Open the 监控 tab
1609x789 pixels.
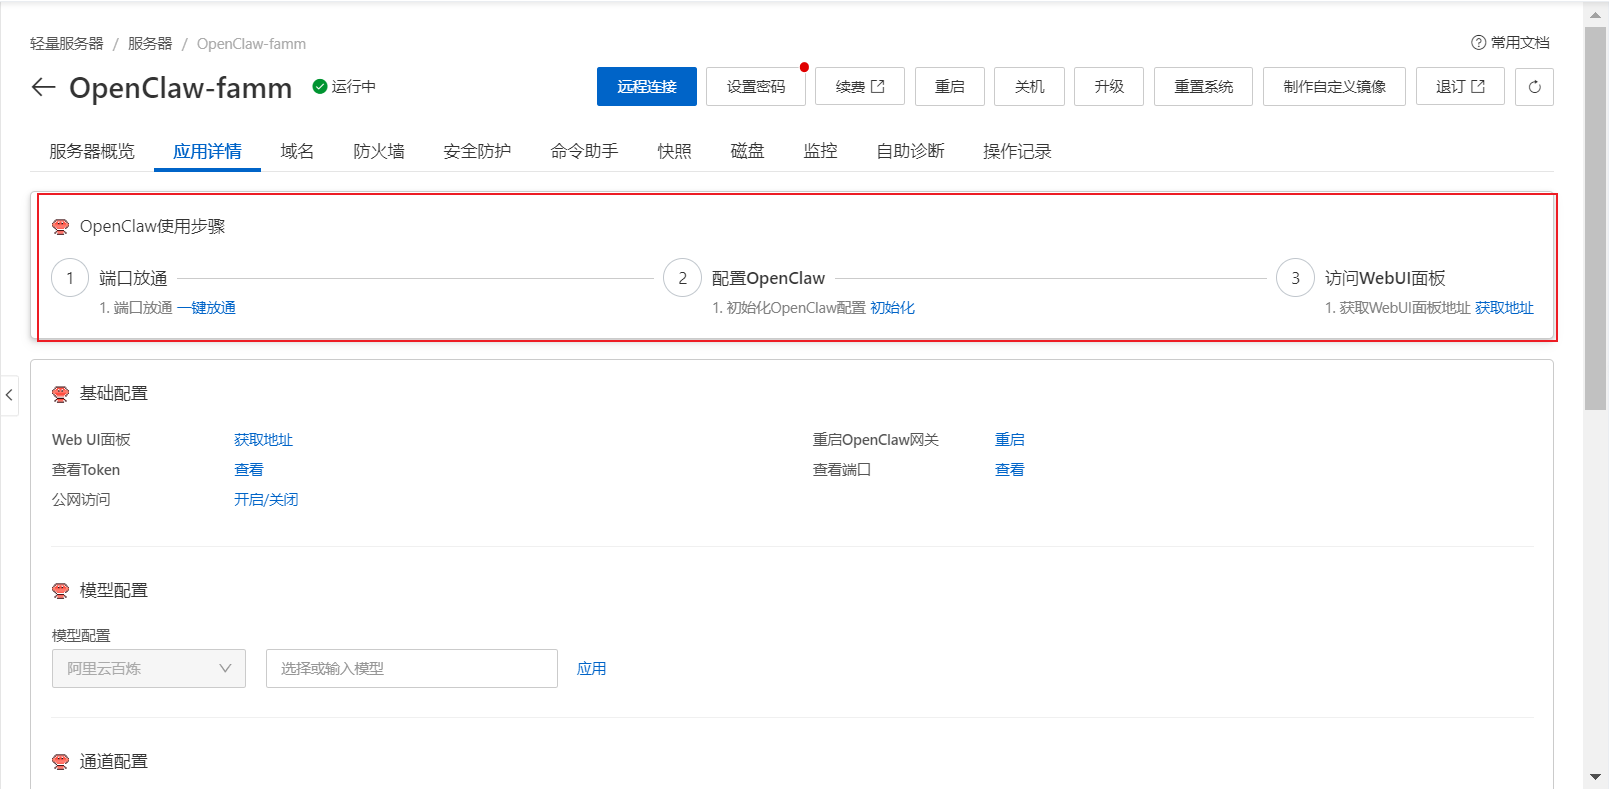tap(821, 151)
